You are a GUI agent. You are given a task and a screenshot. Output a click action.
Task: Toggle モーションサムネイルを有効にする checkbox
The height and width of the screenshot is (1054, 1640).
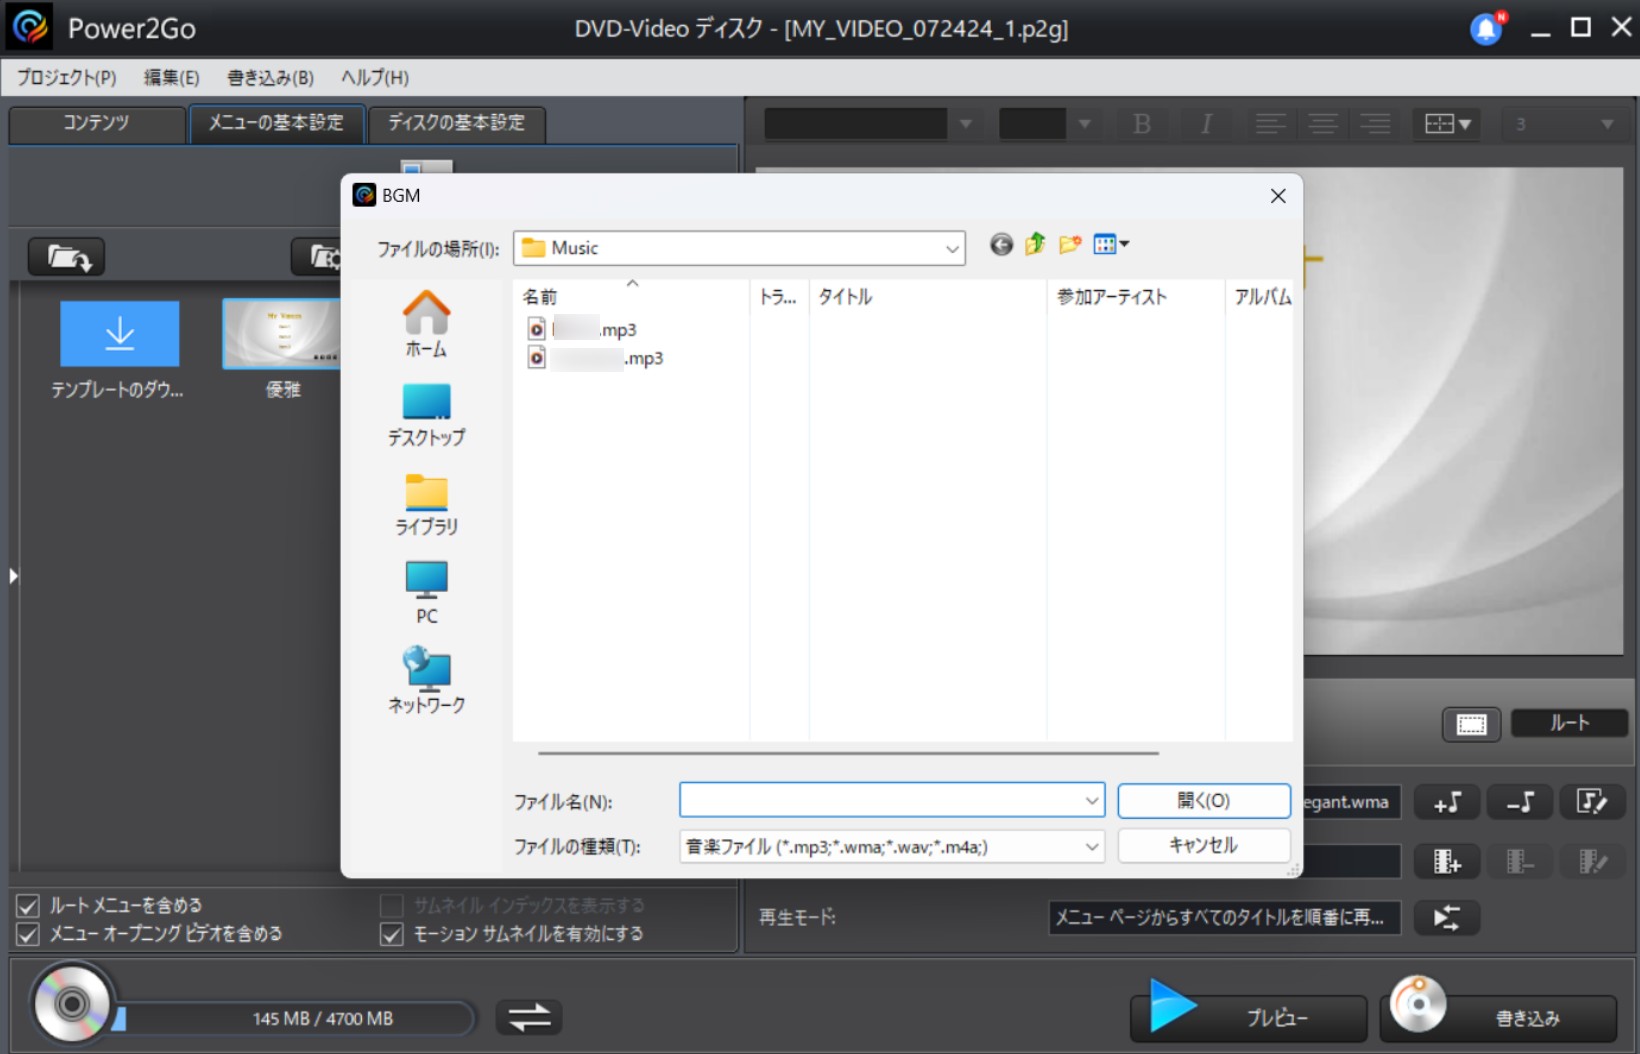click(x=392, y=934)
